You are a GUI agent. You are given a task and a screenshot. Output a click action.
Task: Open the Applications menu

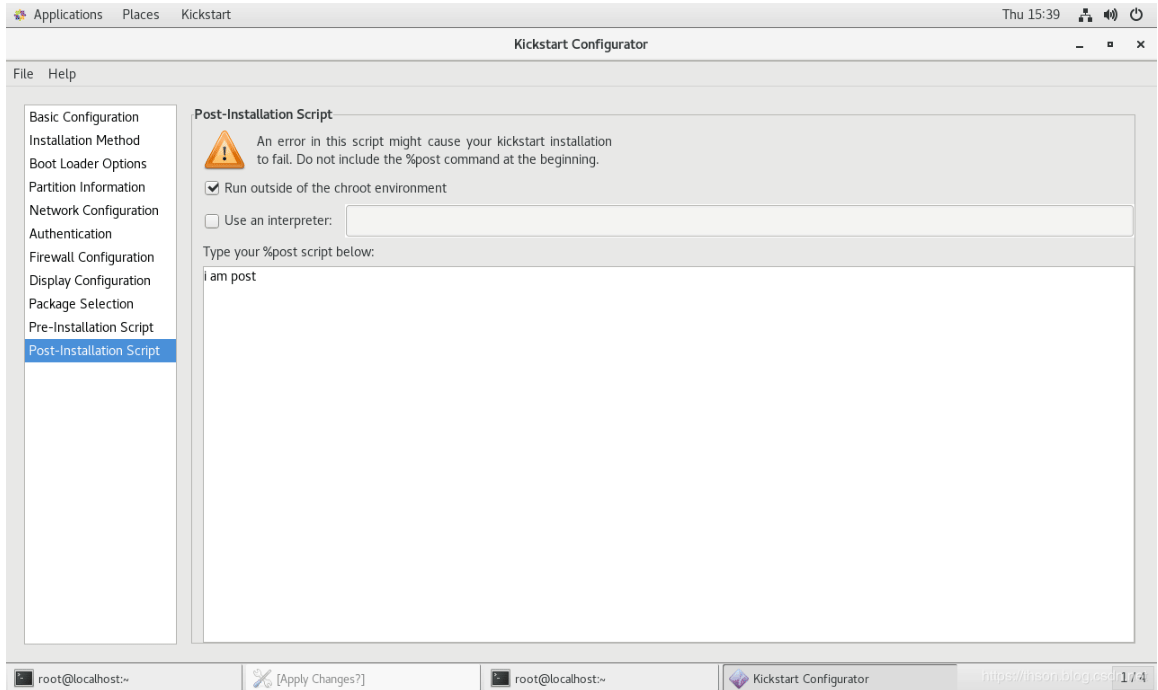[x=68, y=14]
